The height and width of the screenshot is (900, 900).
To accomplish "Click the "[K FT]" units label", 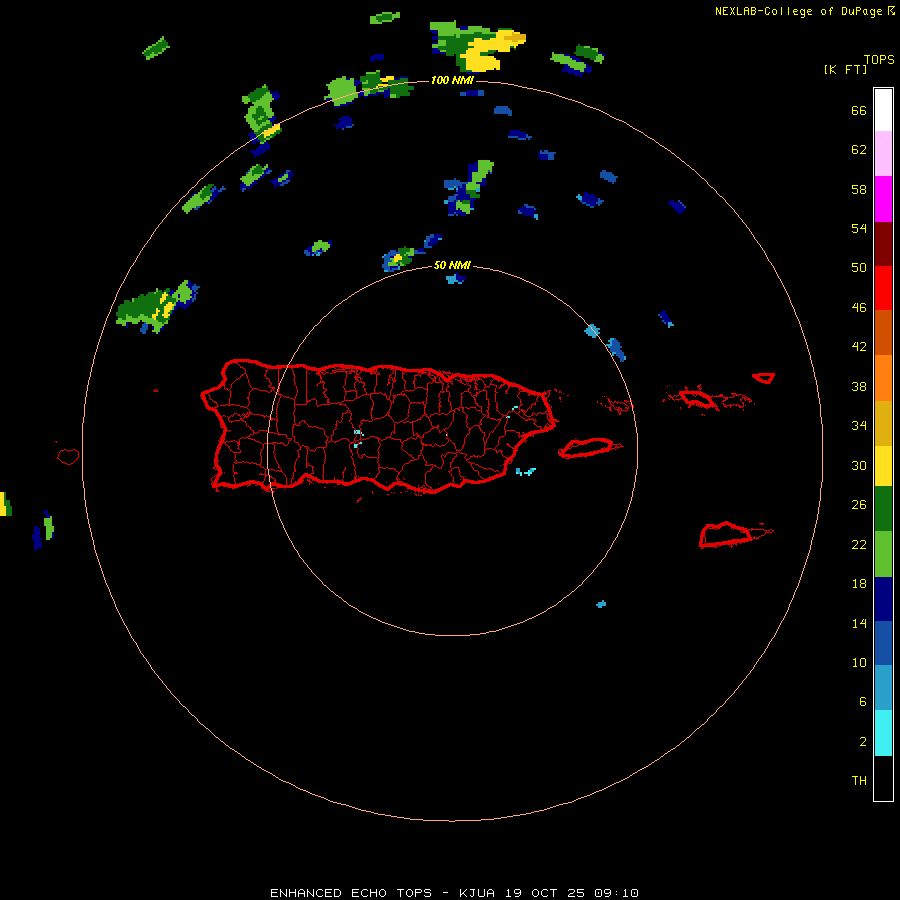I will (x=845, y=69).
